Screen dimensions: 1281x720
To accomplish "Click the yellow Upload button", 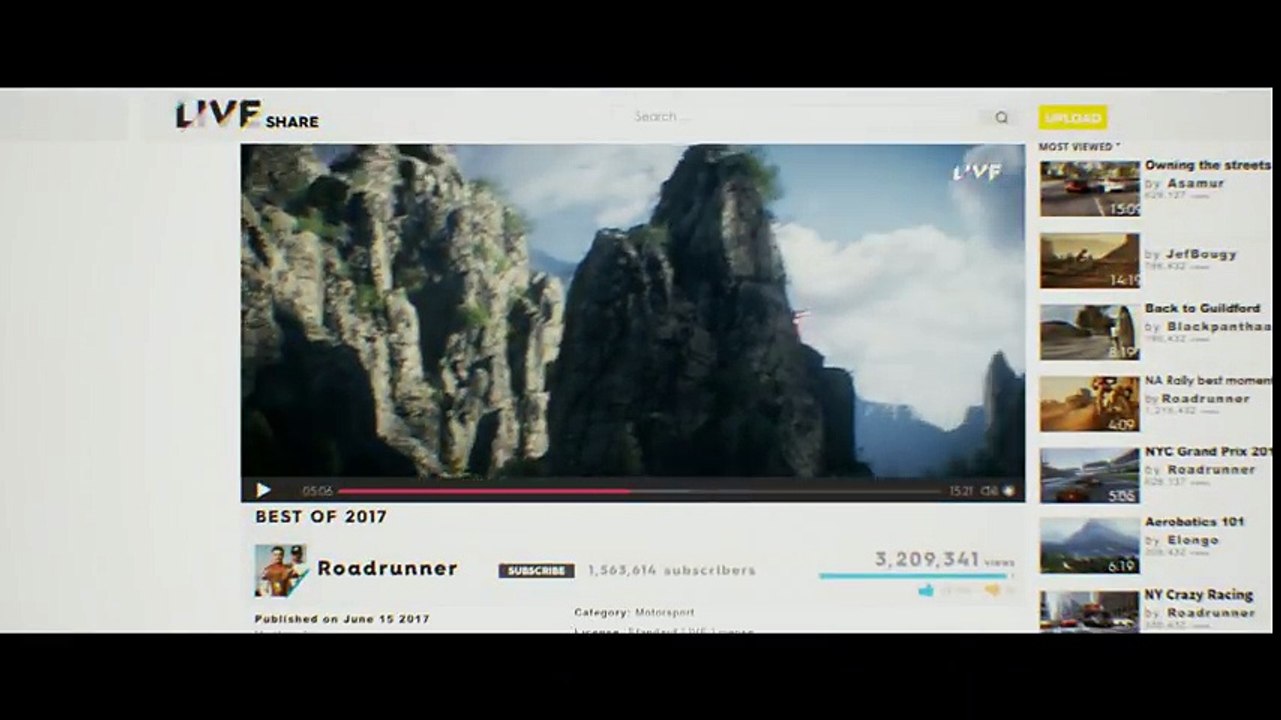I will tap(1072, 118).
